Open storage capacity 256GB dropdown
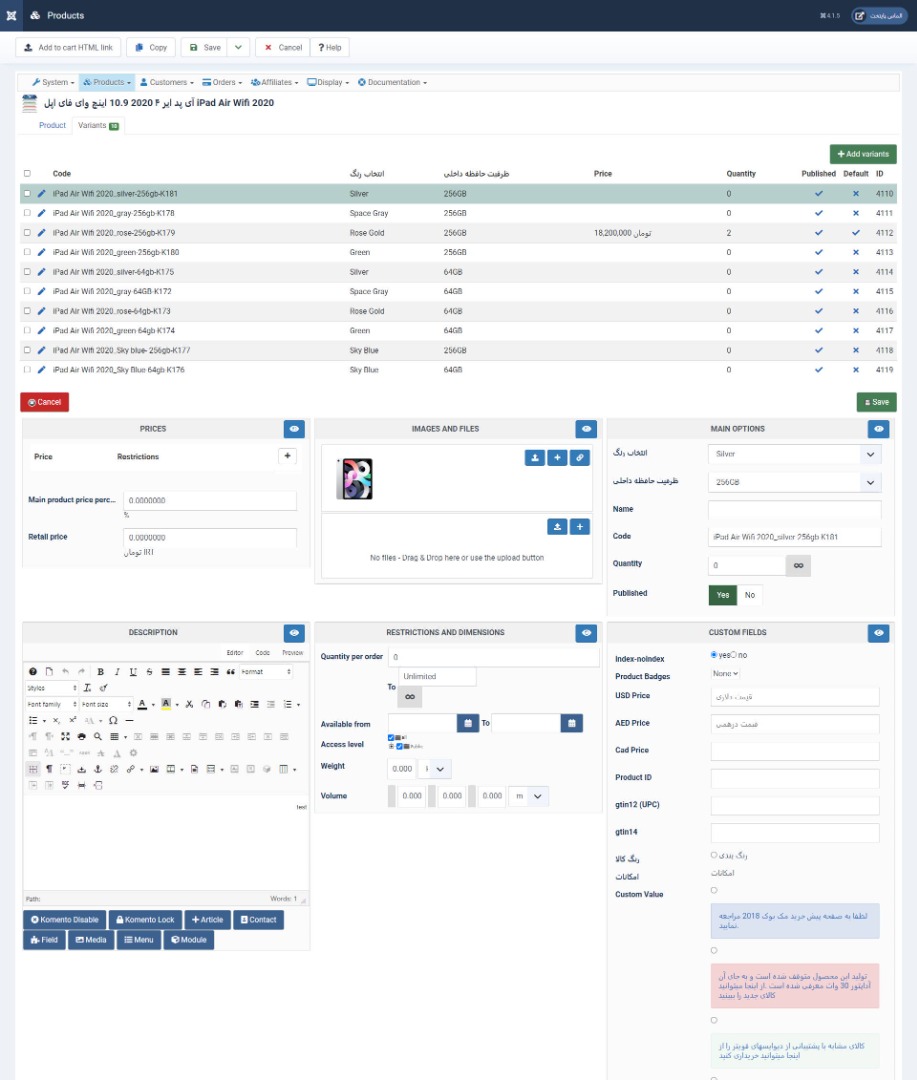This screenshot has height=1080, width=917. click(794, 482)
